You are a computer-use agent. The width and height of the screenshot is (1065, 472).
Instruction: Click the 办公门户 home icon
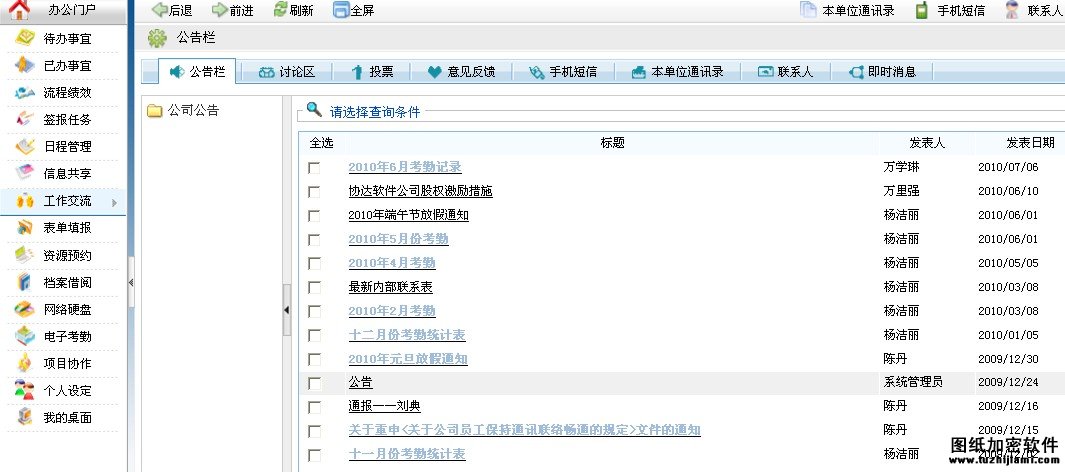[20, 10]
